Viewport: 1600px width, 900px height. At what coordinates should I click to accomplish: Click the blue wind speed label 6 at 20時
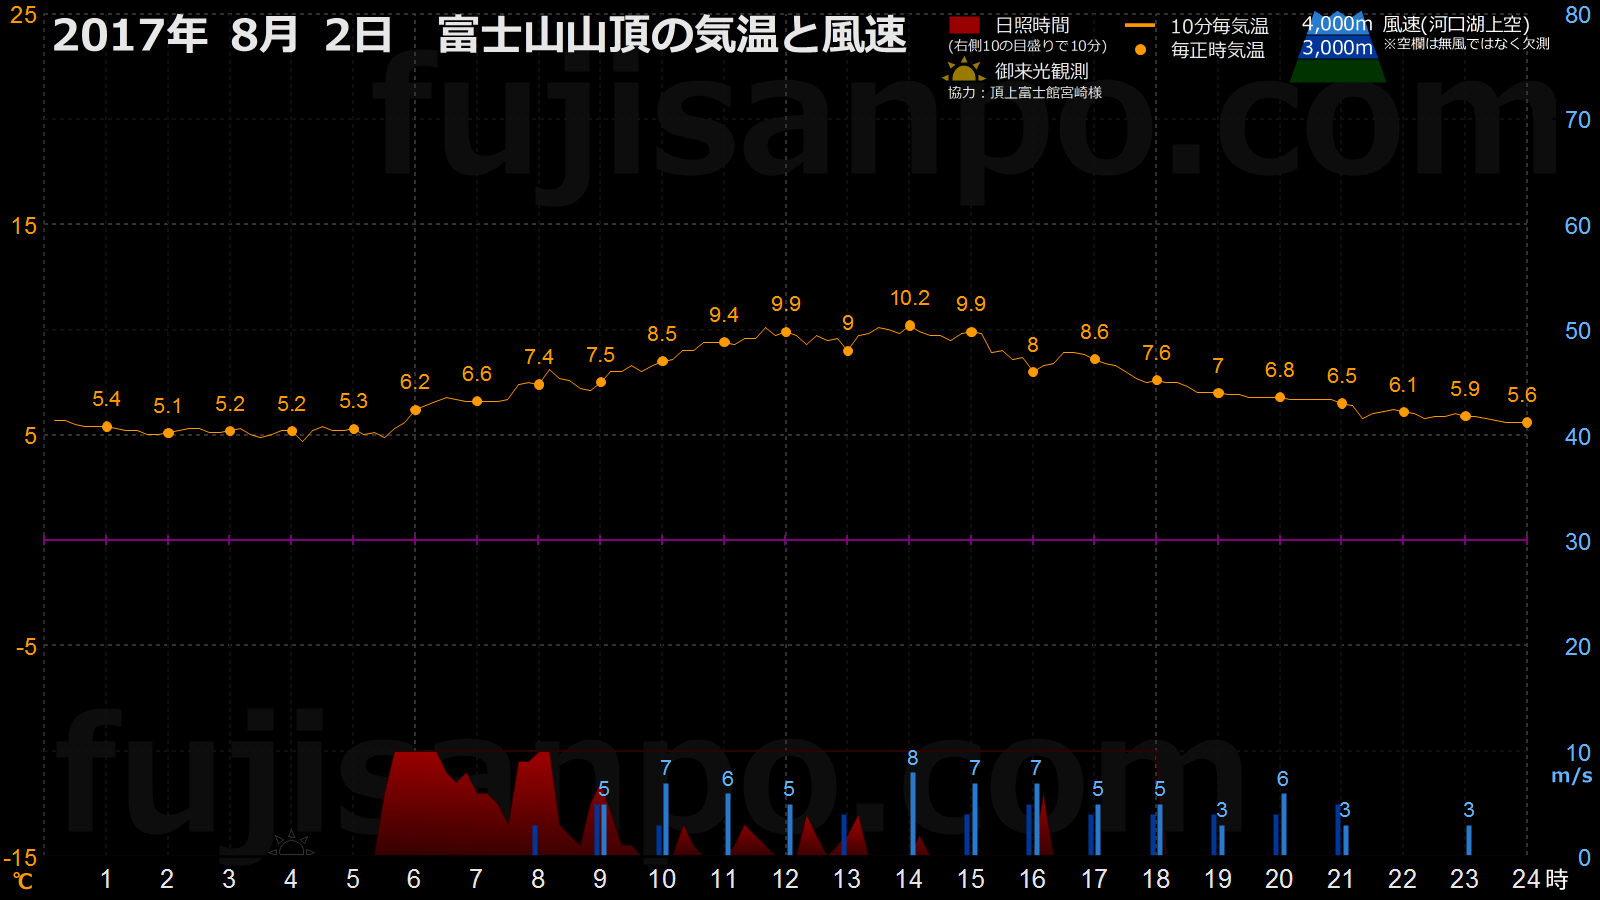pos(1282,779)
